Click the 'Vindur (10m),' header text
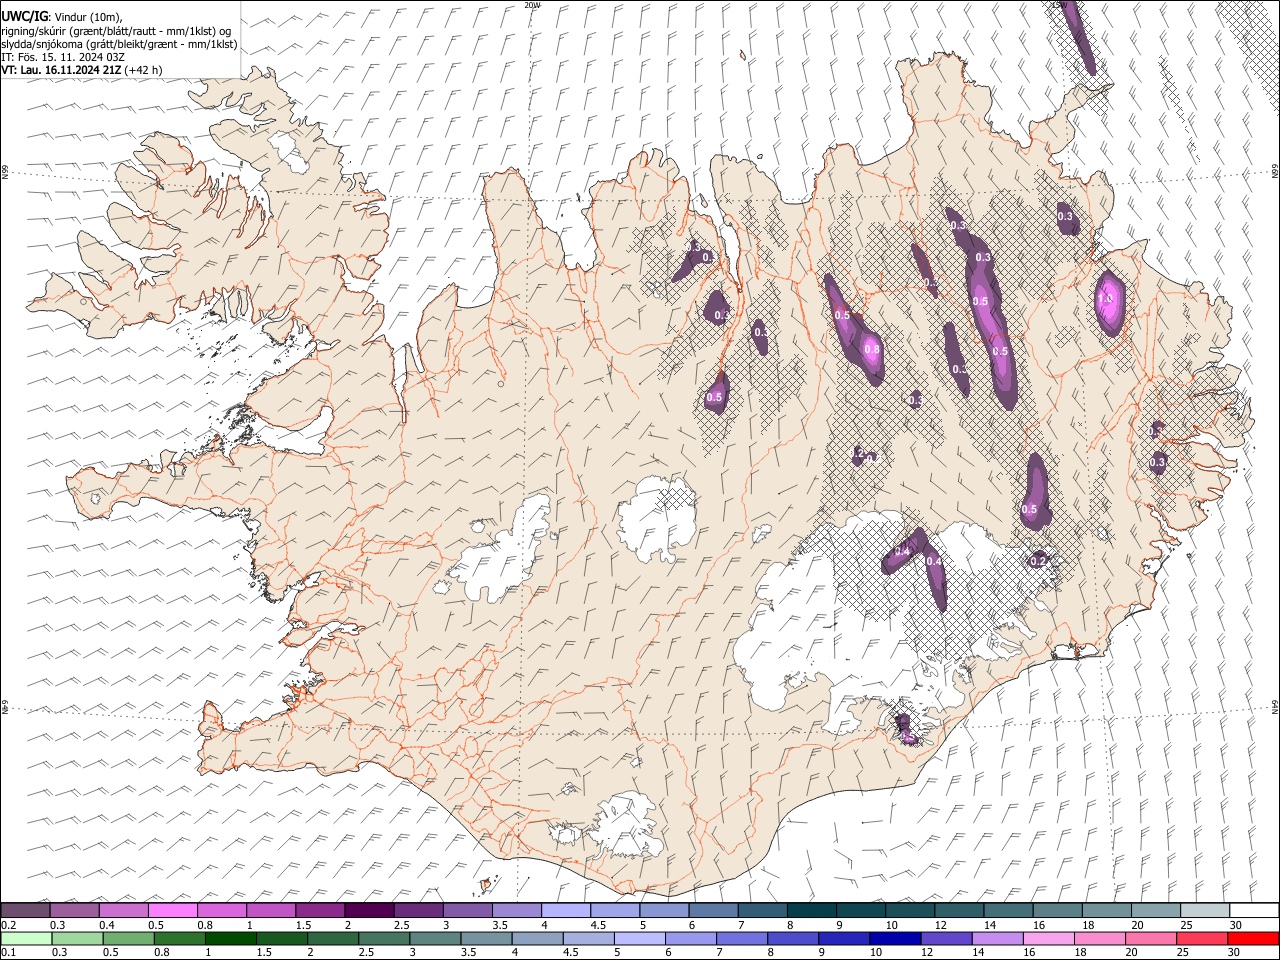 tap(88, 17)
